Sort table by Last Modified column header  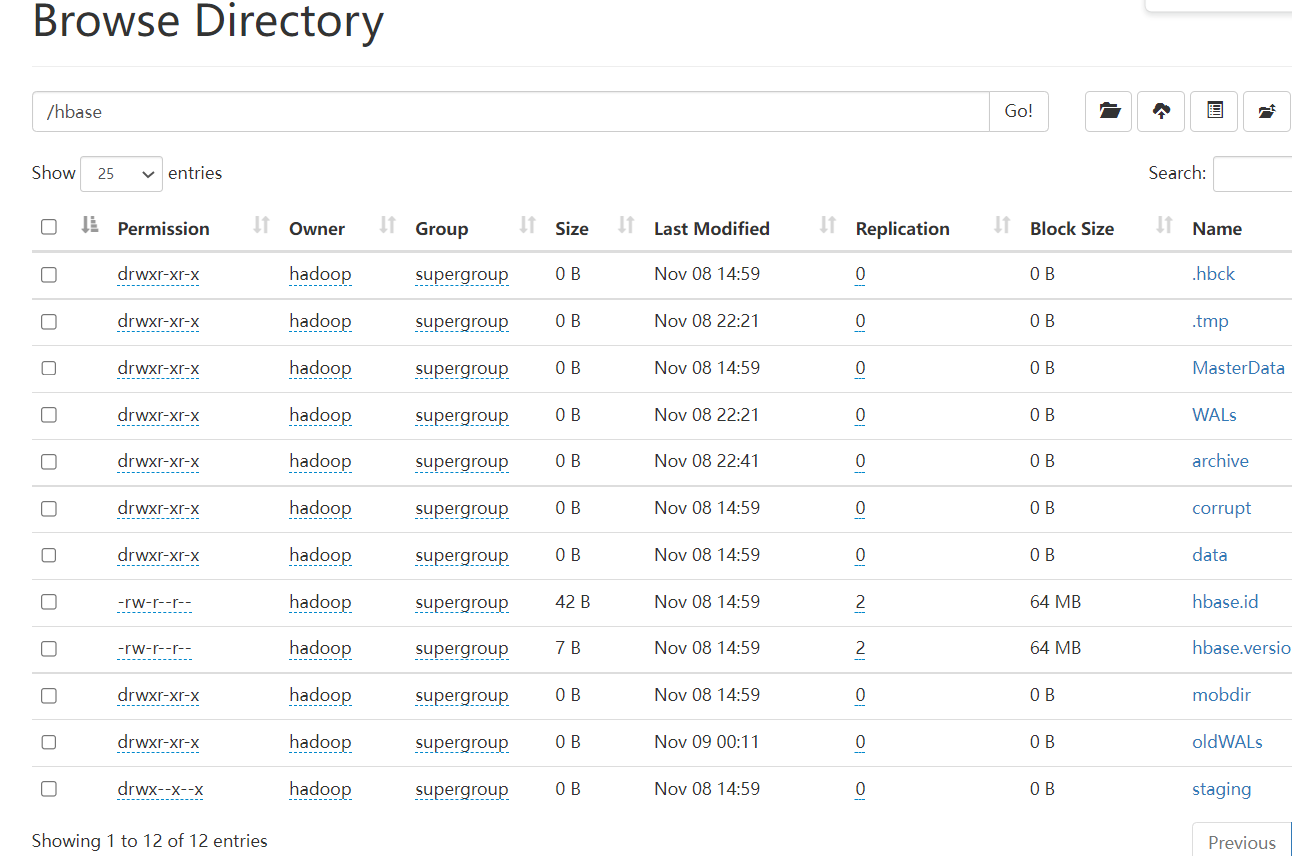711,228
